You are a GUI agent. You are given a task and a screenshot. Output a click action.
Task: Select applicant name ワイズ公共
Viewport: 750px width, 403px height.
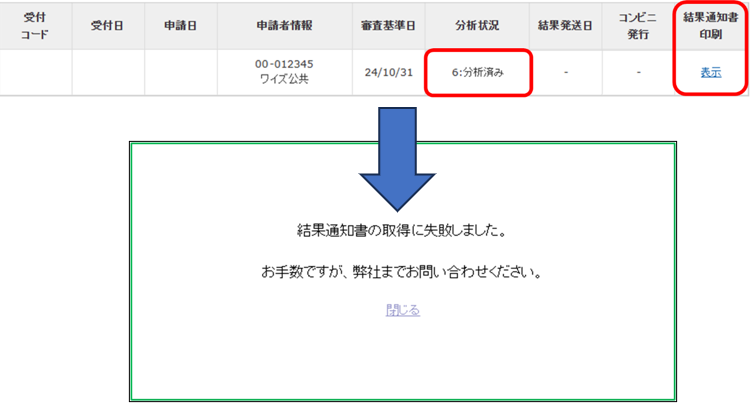pyautogui.click(x=284, y=79)
